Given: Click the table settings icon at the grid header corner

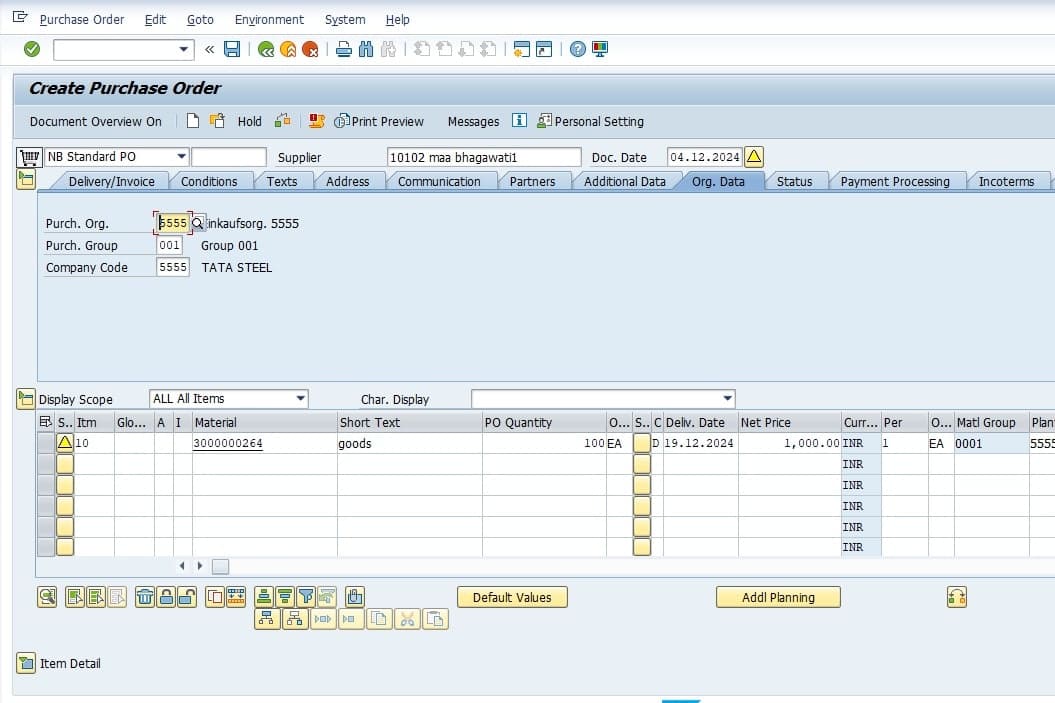Looking at the screenshot, I should click(x=46, y=422).
